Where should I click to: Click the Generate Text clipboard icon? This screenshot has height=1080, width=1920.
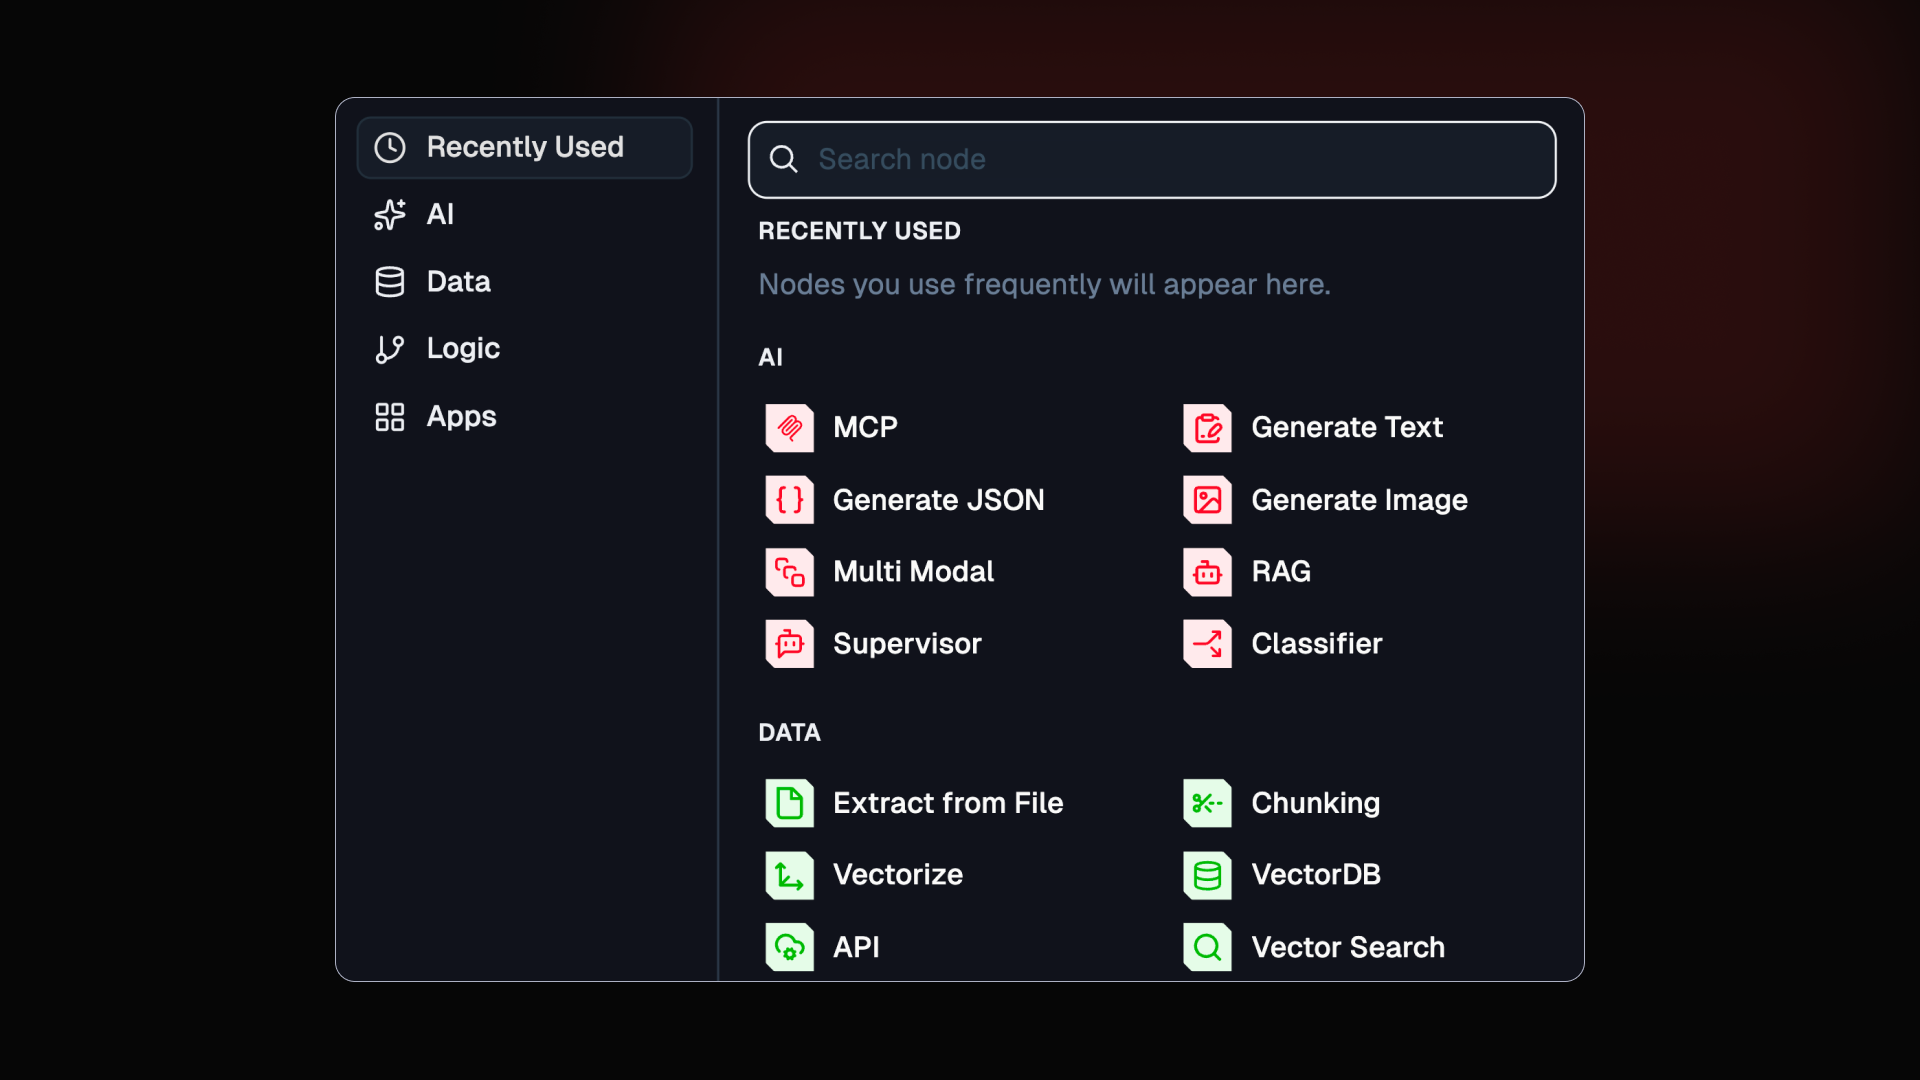tap(1207, 428)
